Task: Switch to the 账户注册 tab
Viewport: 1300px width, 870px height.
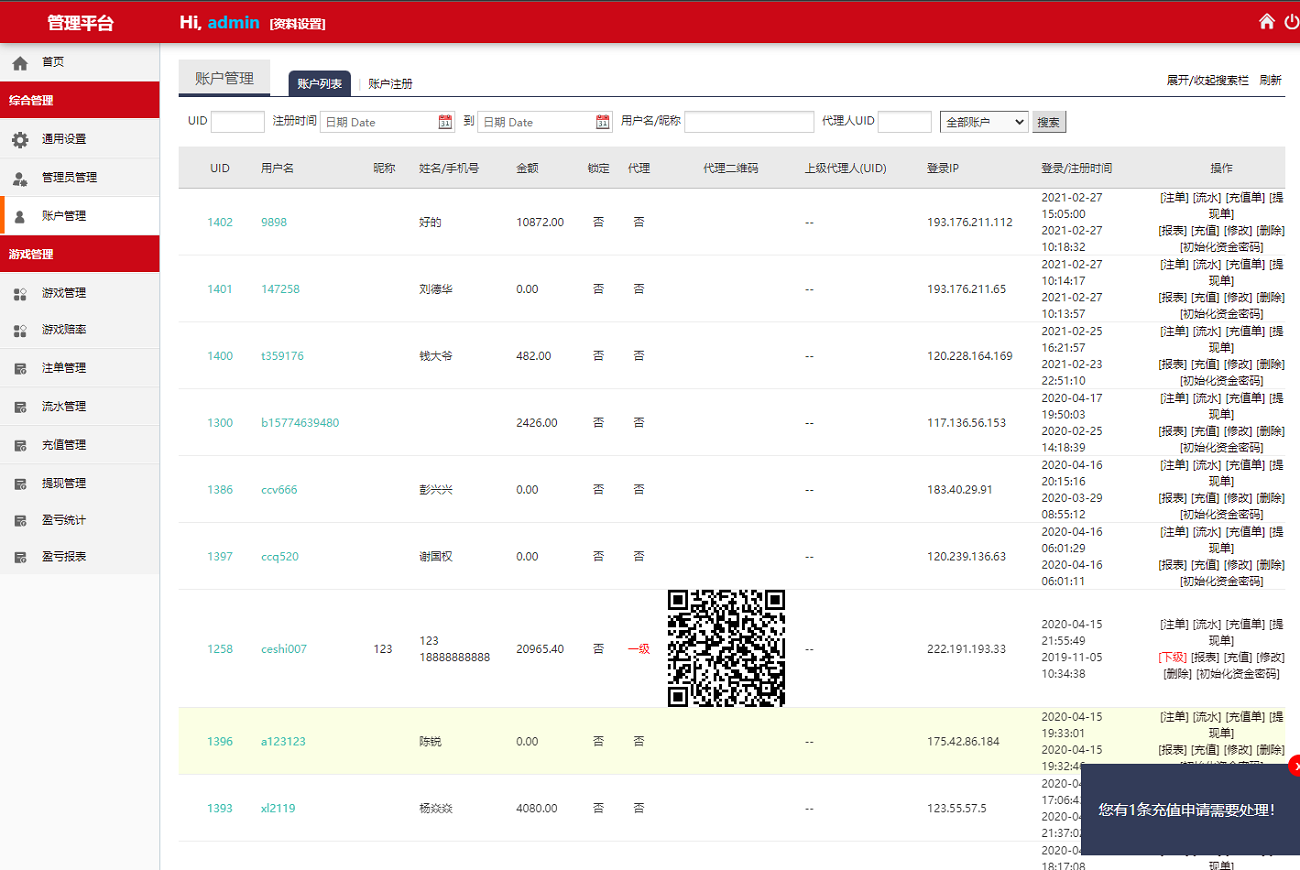Action: click(x=390, y=84)
